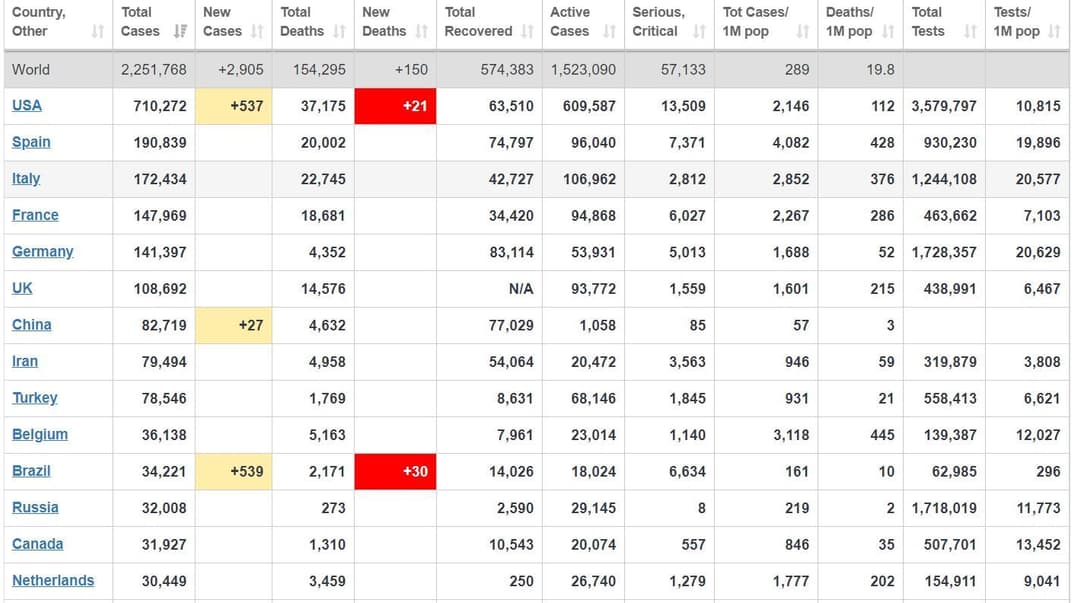Click Total Tests column sort arrows

(x=970, y=32)
